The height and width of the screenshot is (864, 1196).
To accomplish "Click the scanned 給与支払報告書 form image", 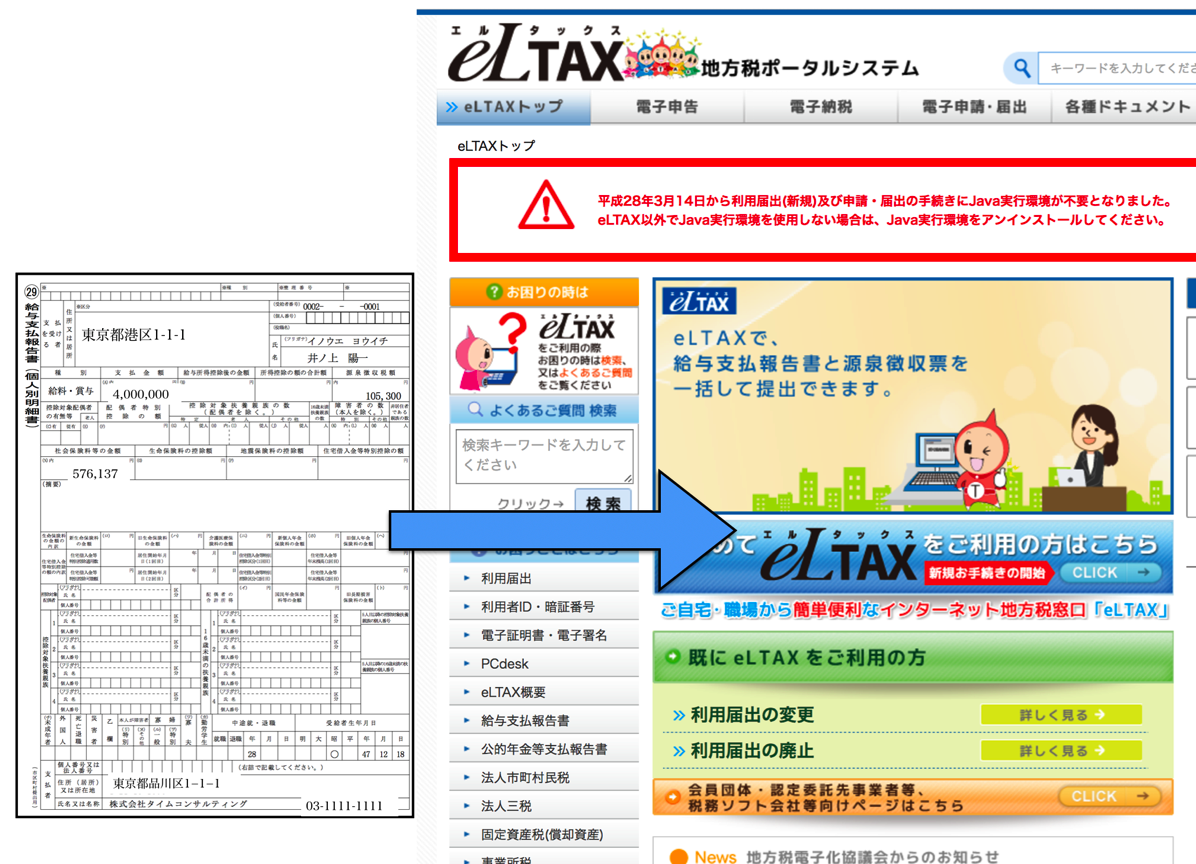I will click(x=214, y=545).
